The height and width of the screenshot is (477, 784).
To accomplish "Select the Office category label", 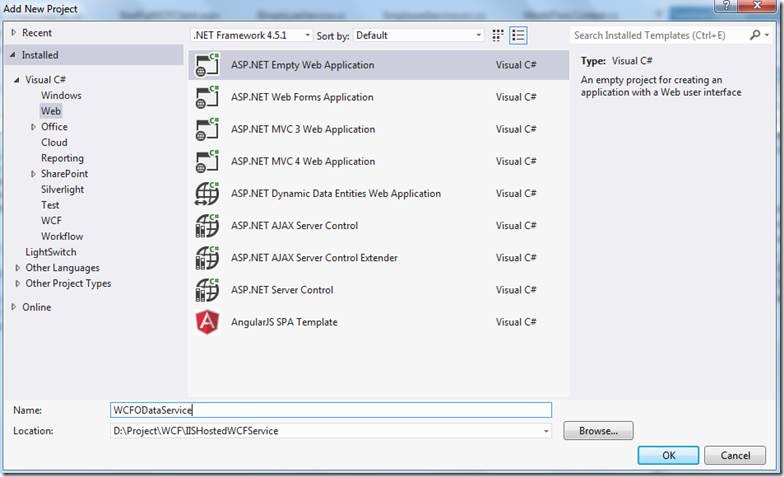I will pos(54,127).
